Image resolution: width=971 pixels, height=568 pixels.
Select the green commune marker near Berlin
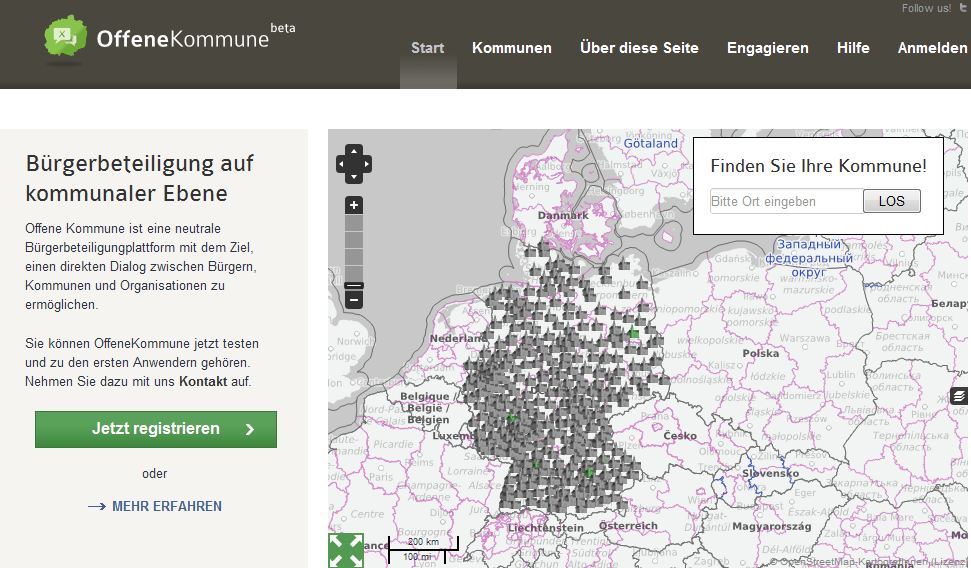tap(634, 334)
